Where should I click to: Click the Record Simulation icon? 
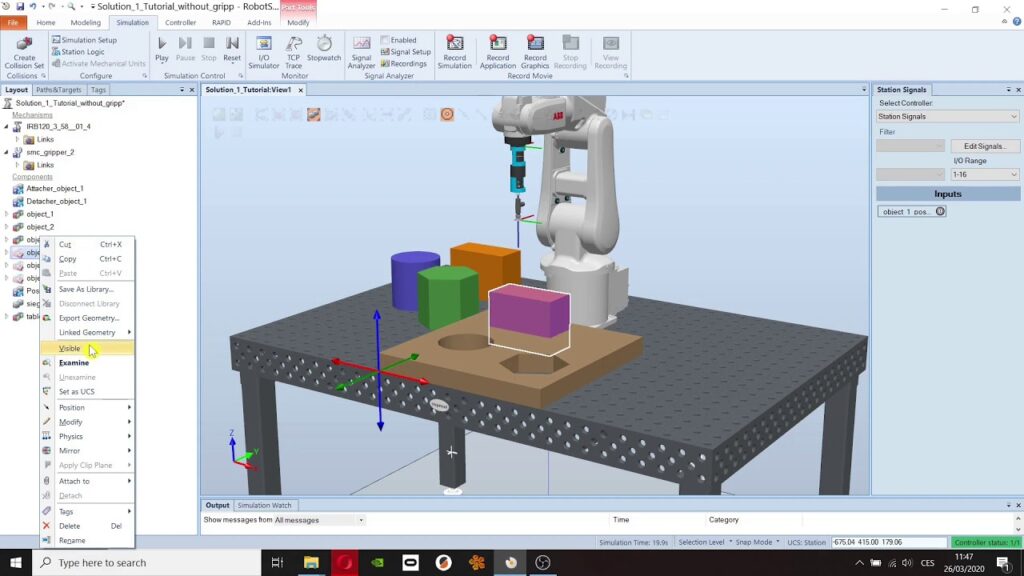[x=454, y=44]
